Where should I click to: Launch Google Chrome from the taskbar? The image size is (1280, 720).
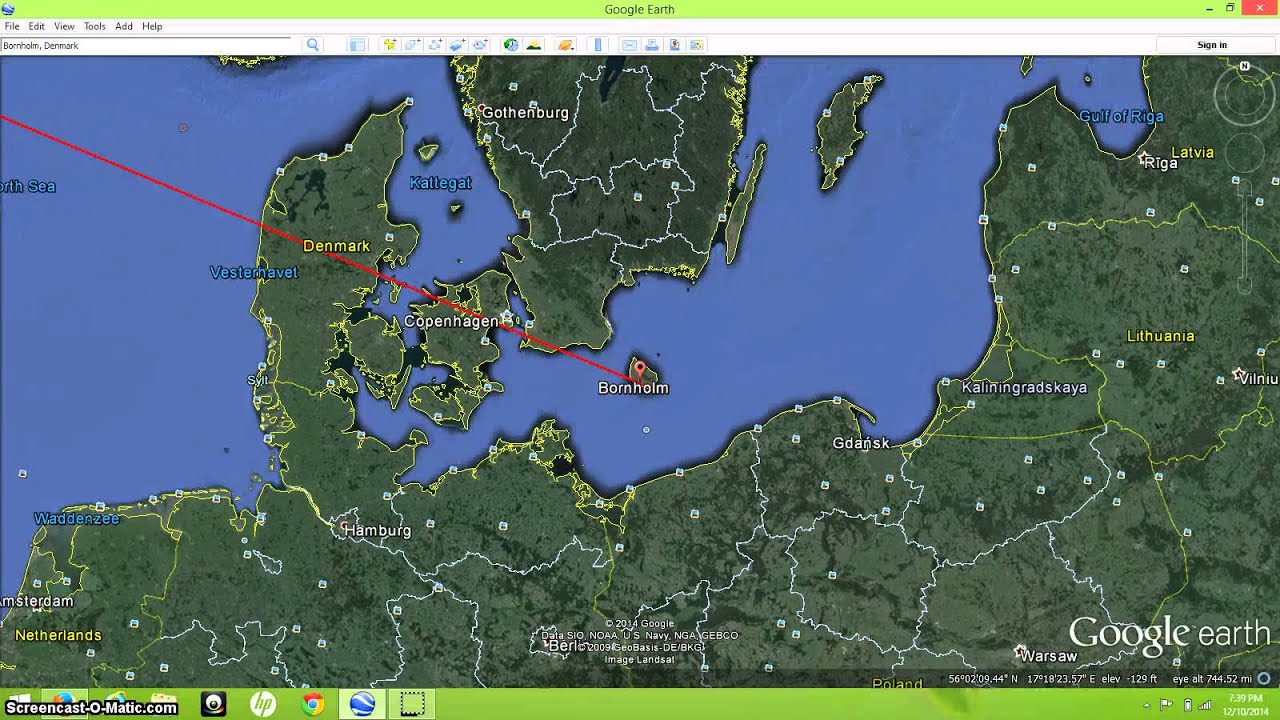point(313,704)
